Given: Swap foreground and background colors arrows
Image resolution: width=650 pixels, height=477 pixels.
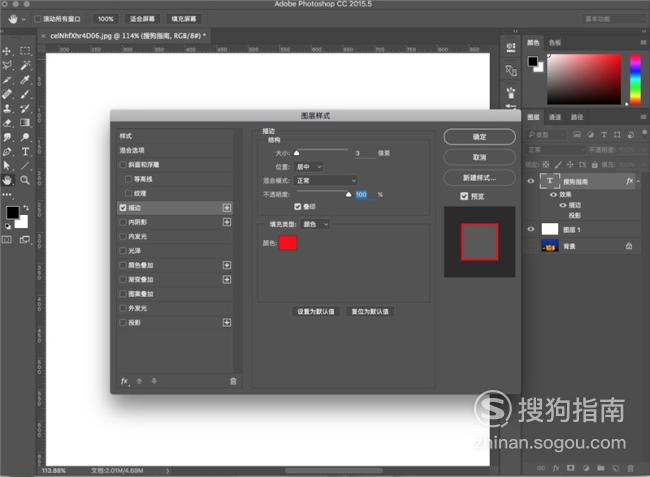Looking at the screenshot, I should click(26, 208).
